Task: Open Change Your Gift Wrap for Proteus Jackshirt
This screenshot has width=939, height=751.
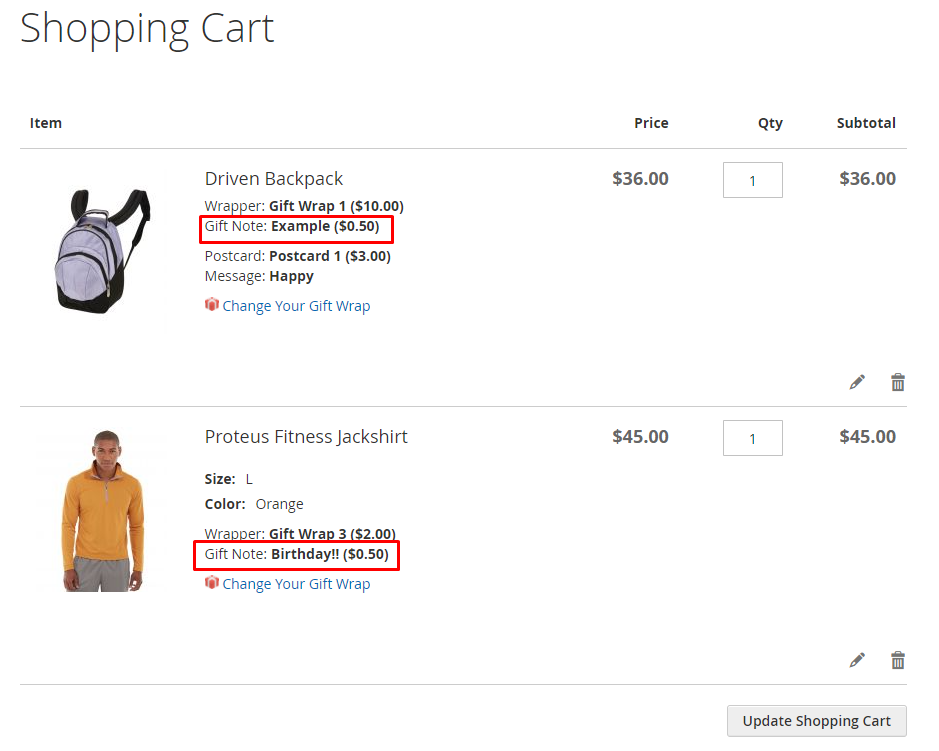Action: pos(296,584)
